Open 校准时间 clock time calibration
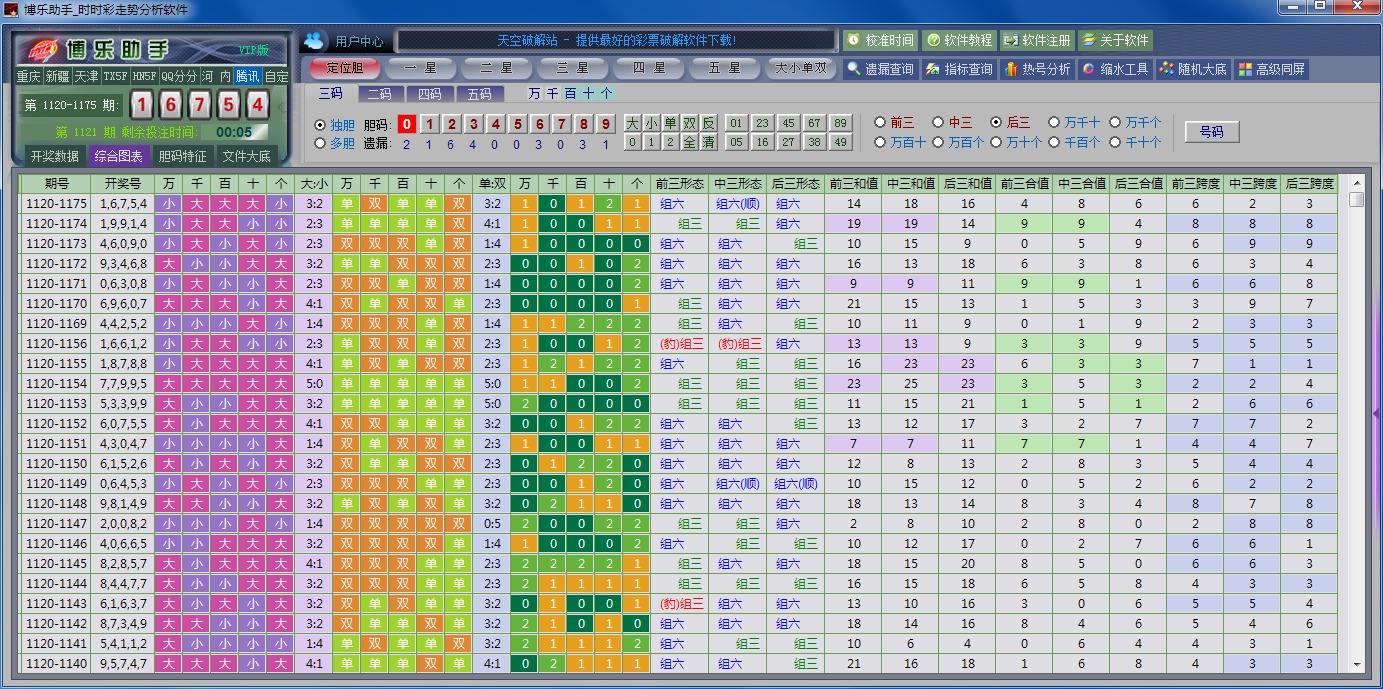 [880, 41]
